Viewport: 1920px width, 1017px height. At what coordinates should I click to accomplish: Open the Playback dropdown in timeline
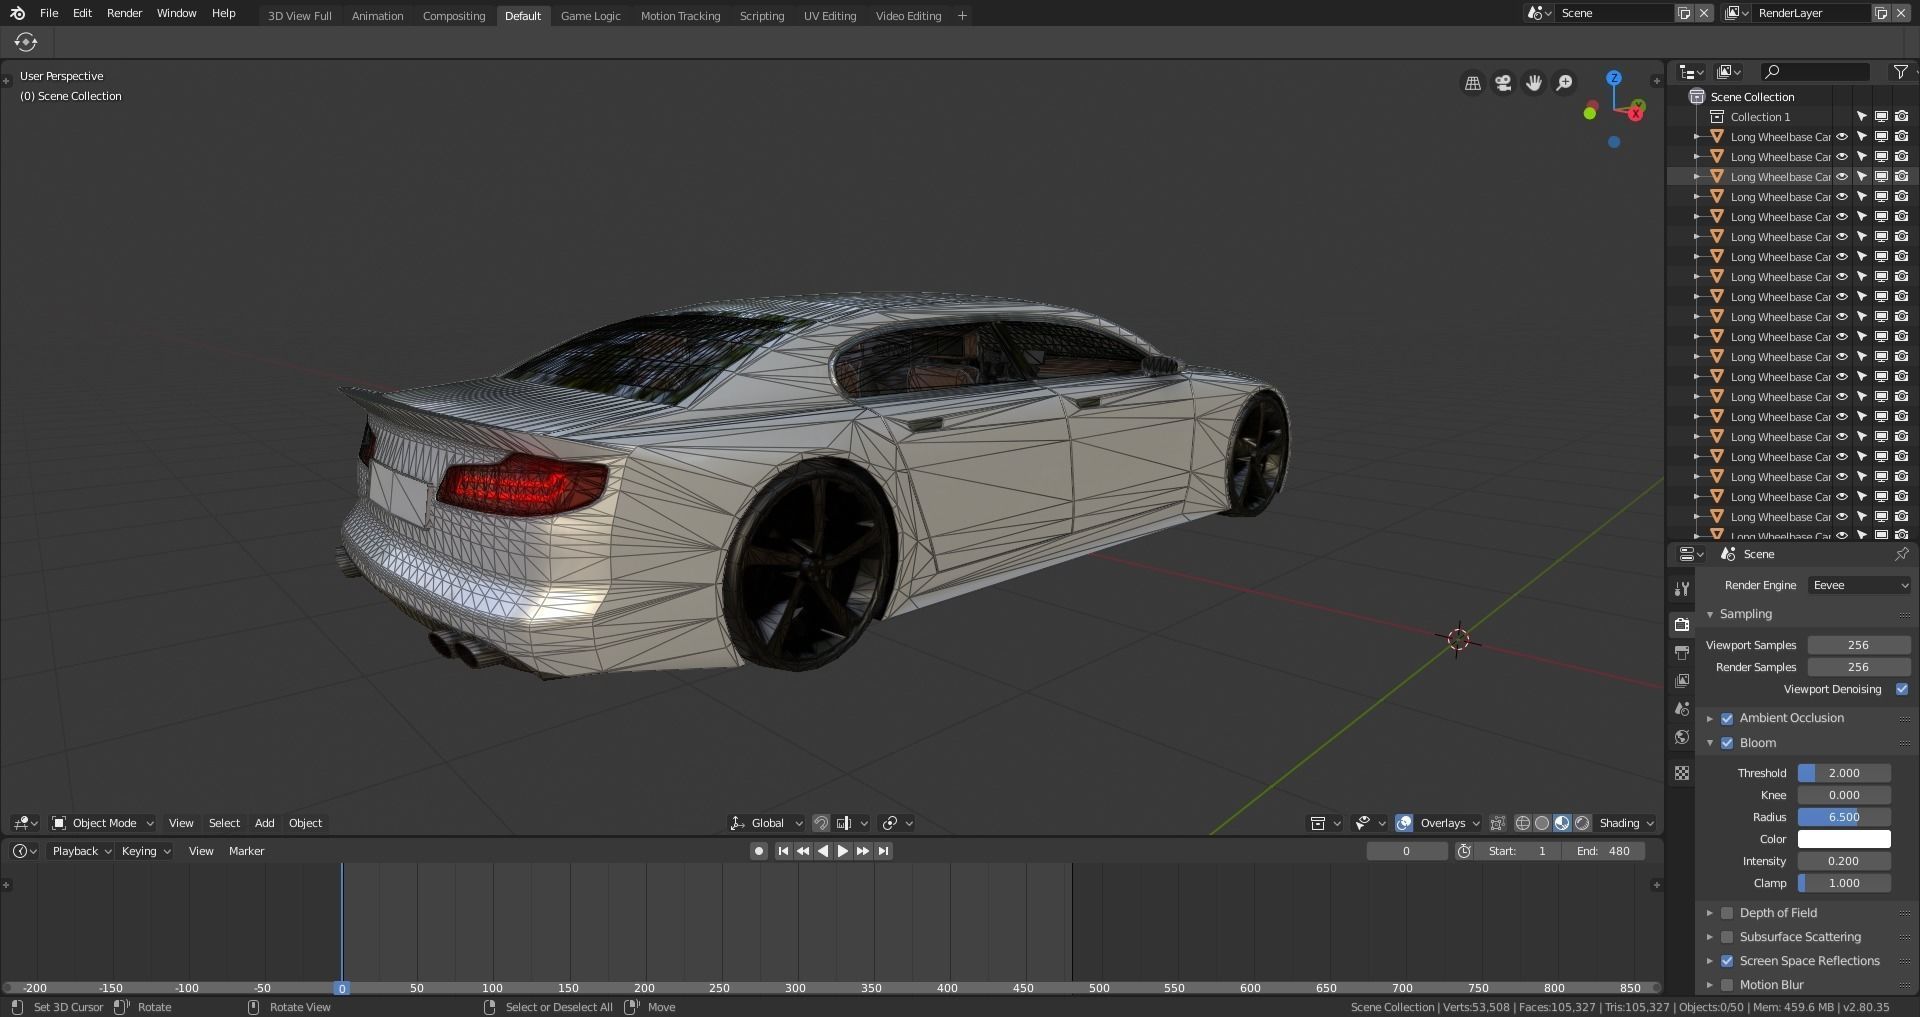pyautogui.click(x=81, y=851)
